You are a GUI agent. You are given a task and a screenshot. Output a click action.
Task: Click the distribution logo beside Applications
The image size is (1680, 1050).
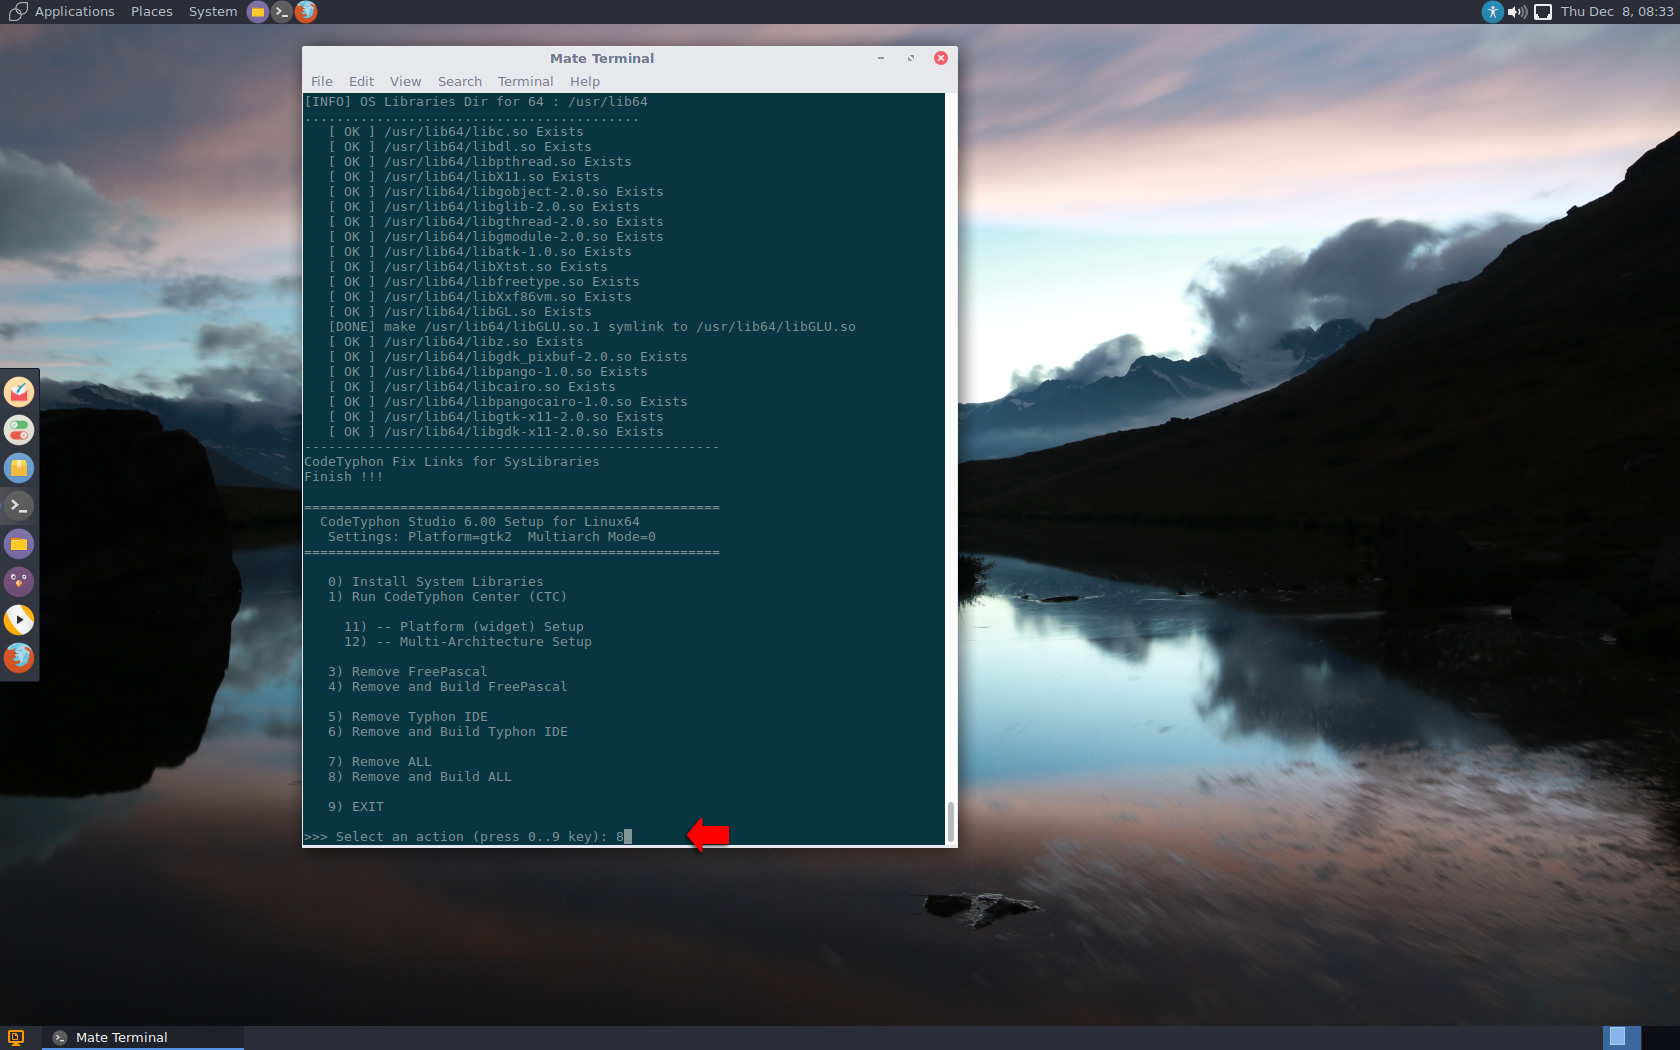(x=17, y=12)
